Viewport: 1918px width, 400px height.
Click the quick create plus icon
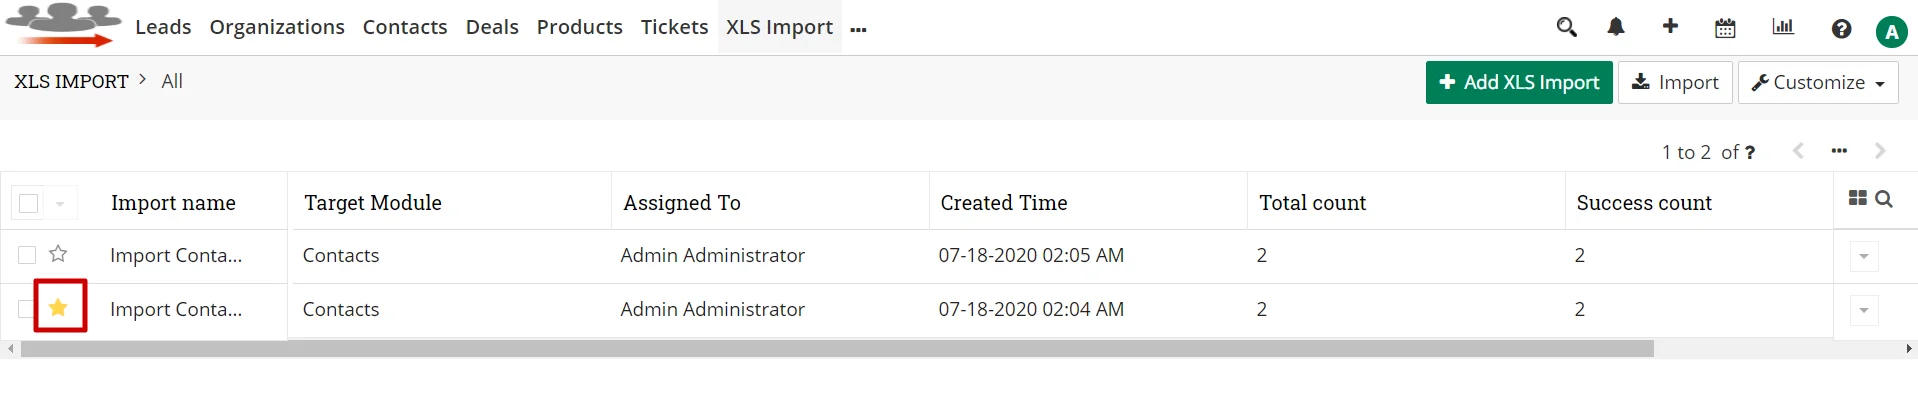pyautogui.click(x=1670, y=27)
